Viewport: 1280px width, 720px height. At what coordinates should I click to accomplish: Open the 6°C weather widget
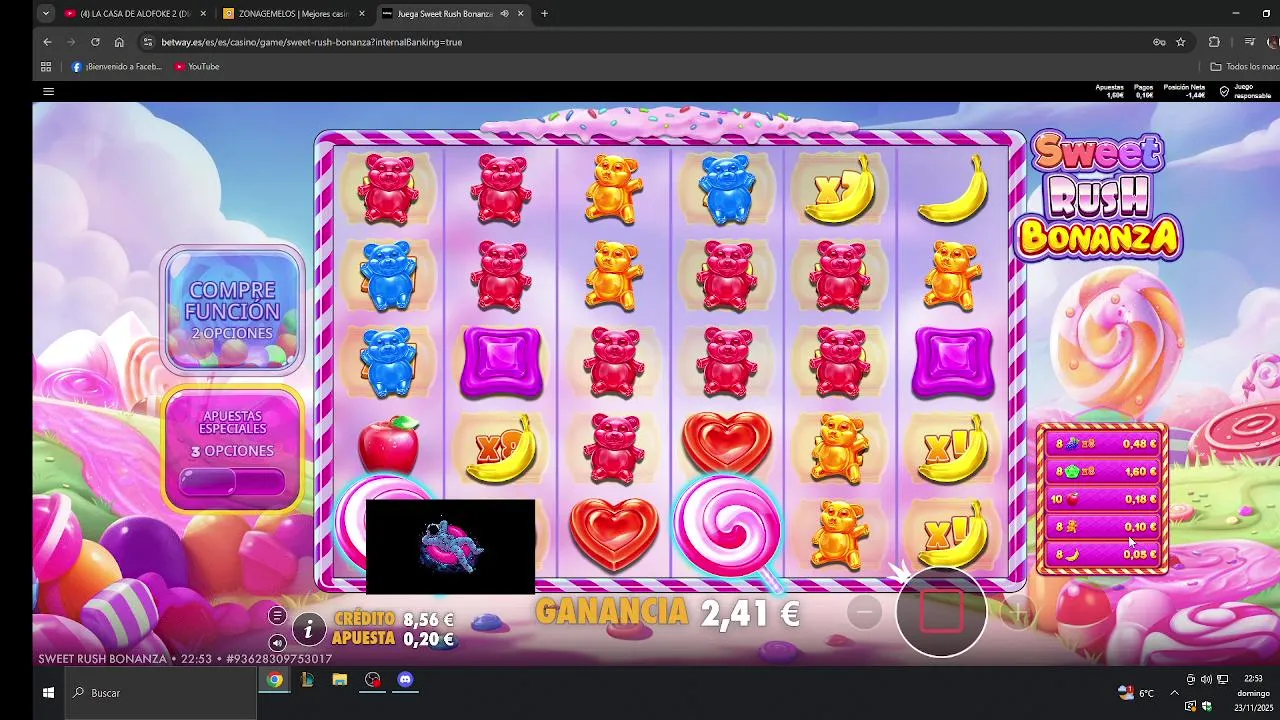point(1135,692)
